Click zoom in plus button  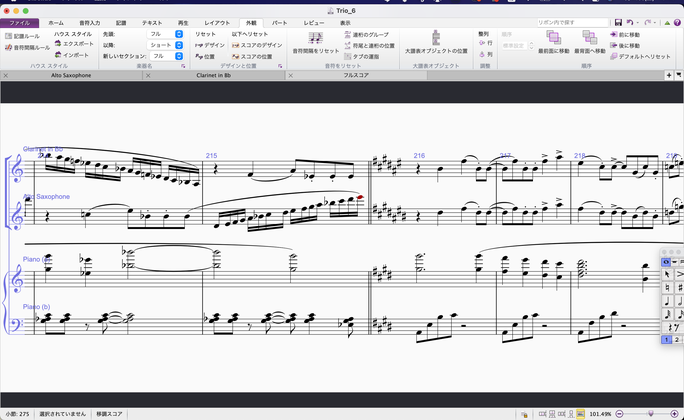tap(675, 414)
